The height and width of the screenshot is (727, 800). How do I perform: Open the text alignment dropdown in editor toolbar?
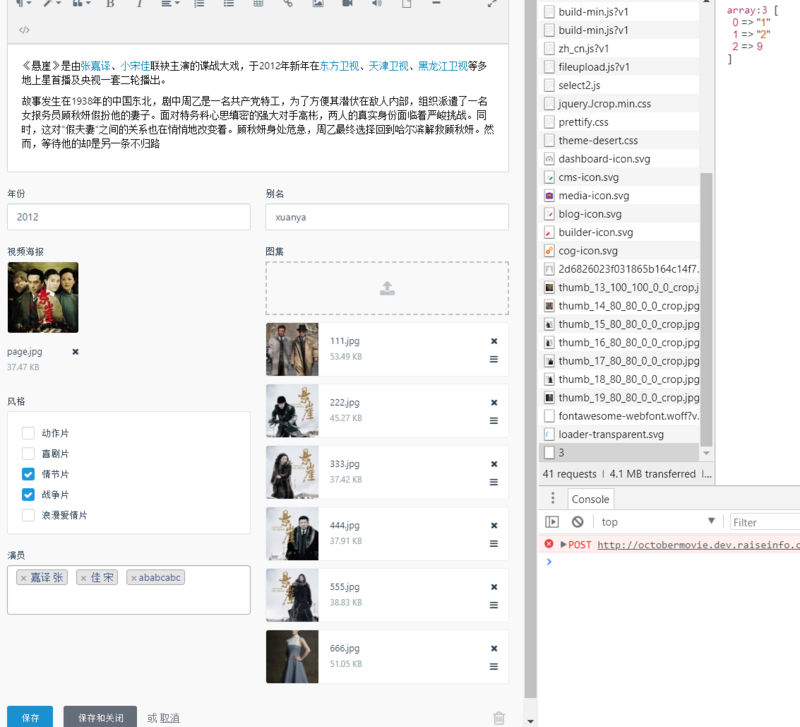tap(170, 4)
